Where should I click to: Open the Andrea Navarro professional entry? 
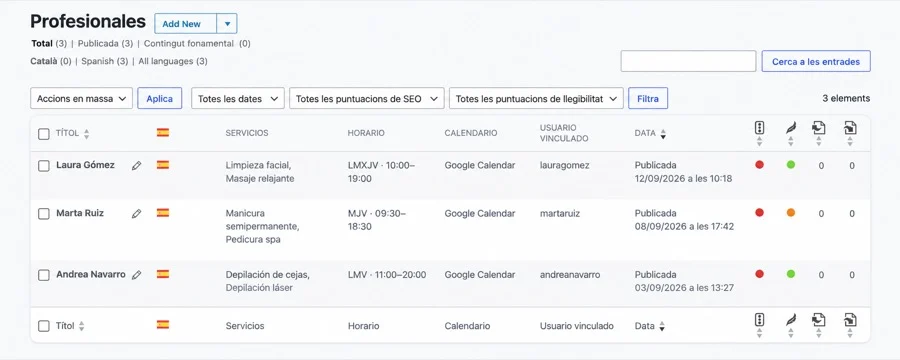click(91, 274)
